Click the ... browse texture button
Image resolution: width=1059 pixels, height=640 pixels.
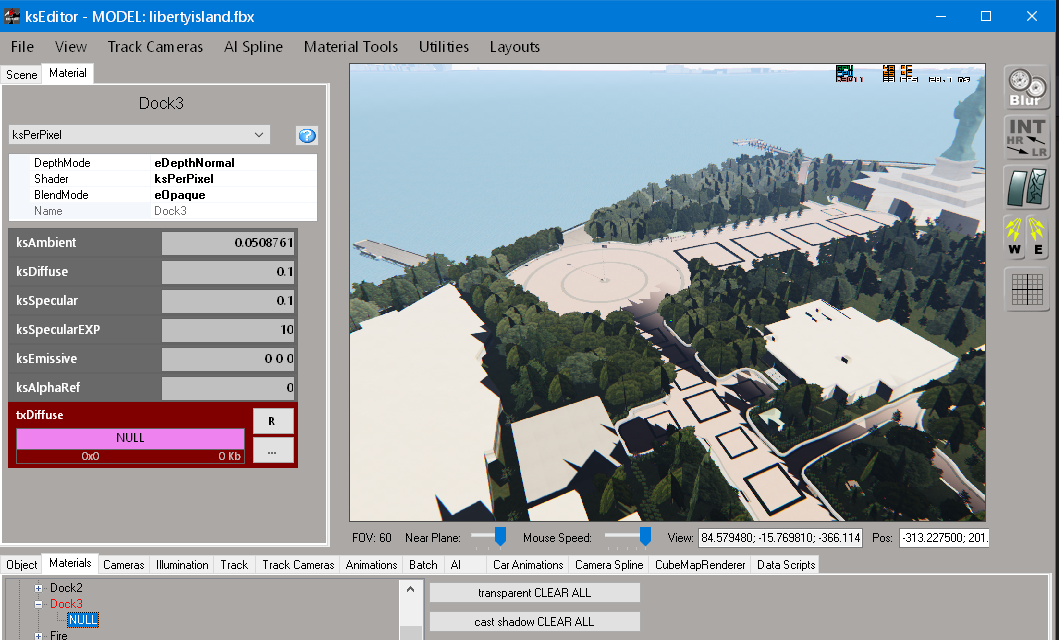point(273,451)
